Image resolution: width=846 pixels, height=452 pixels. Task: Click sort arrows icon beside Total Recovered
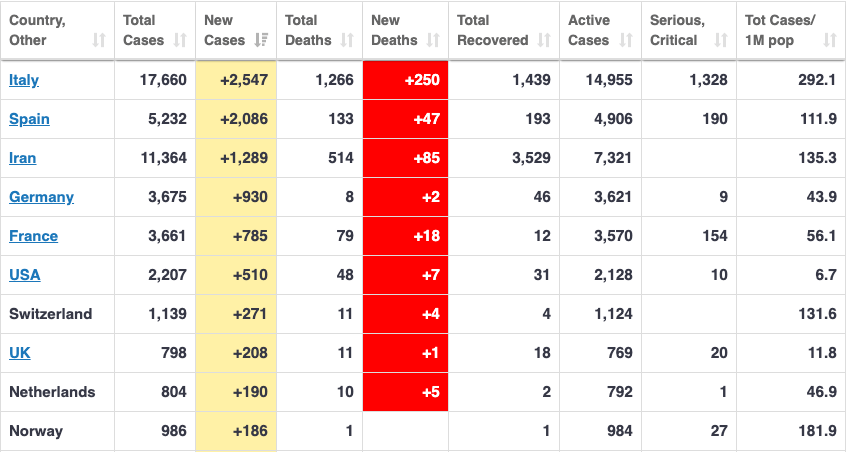point(544,40)
